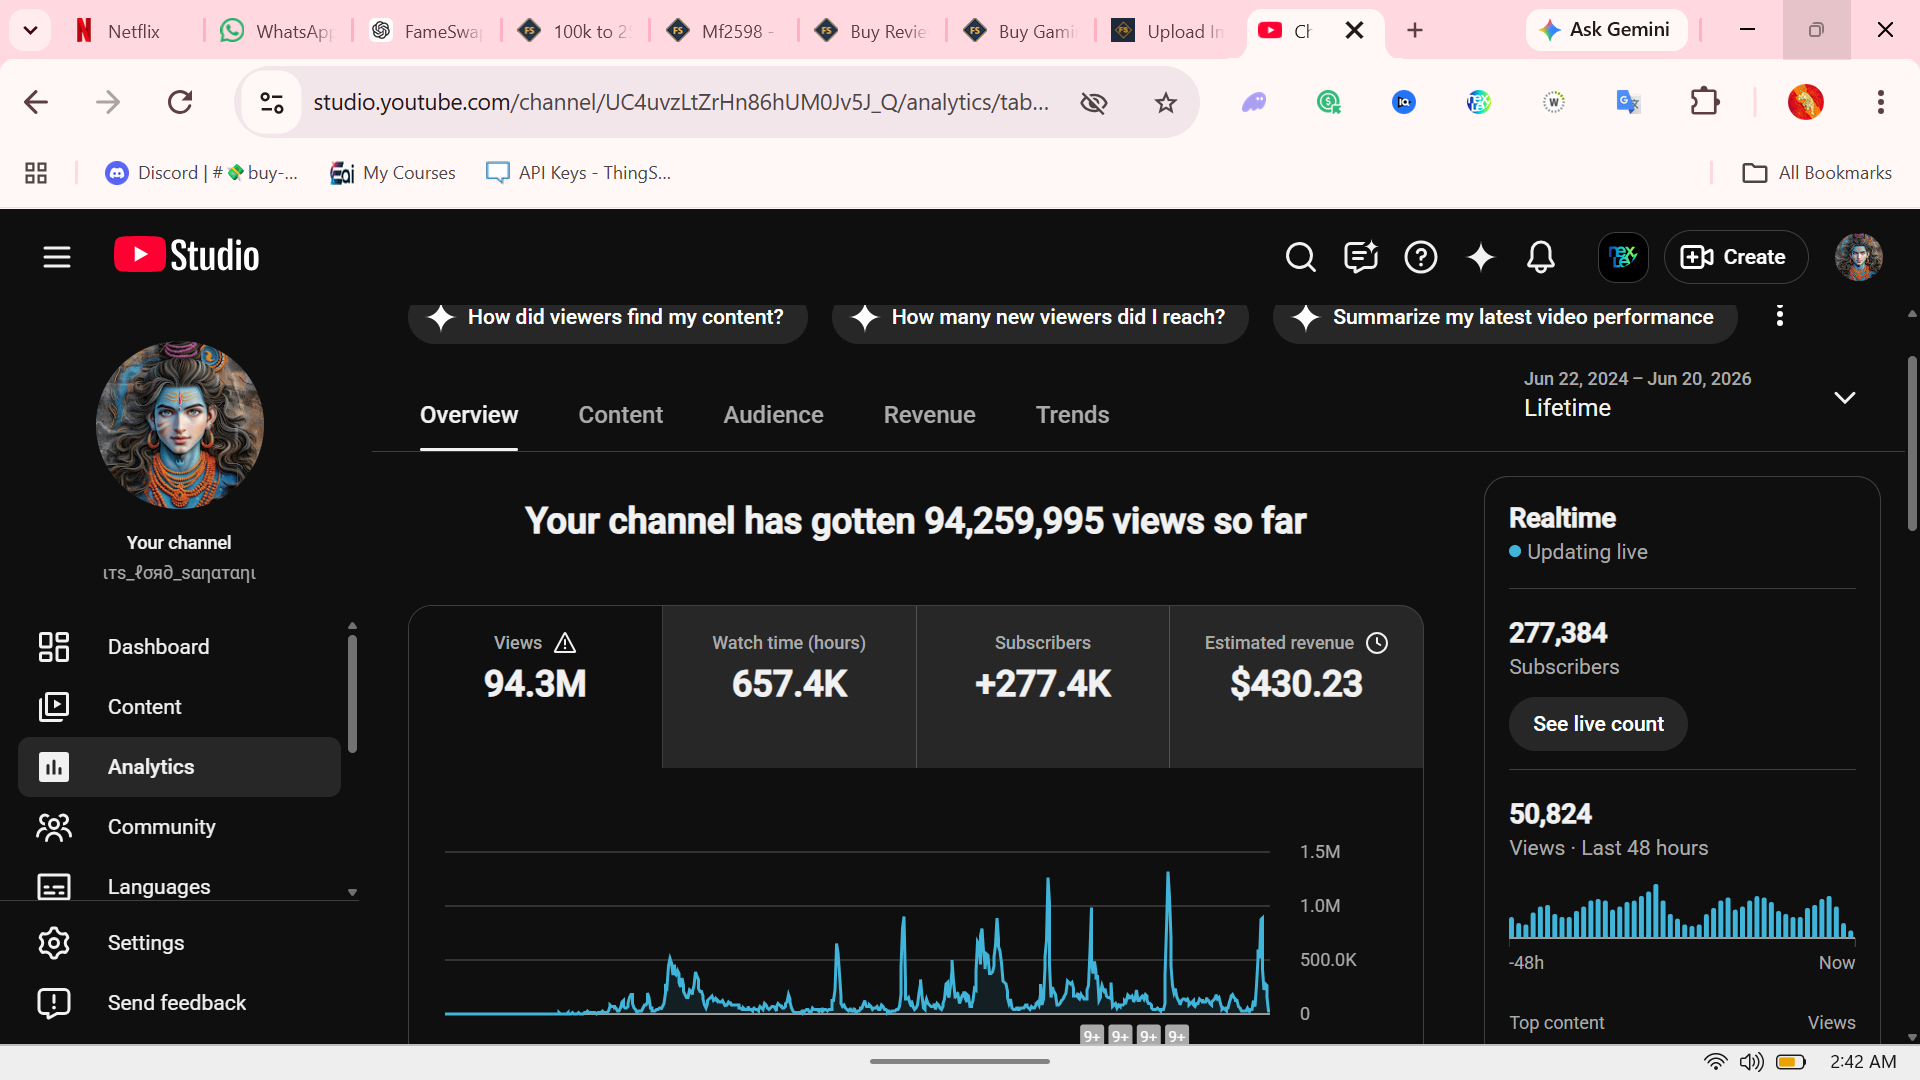Viewport: 1920px width, 1080px height.
Task: Open YouTube Studio search icon
Action: coord(1300,257)
